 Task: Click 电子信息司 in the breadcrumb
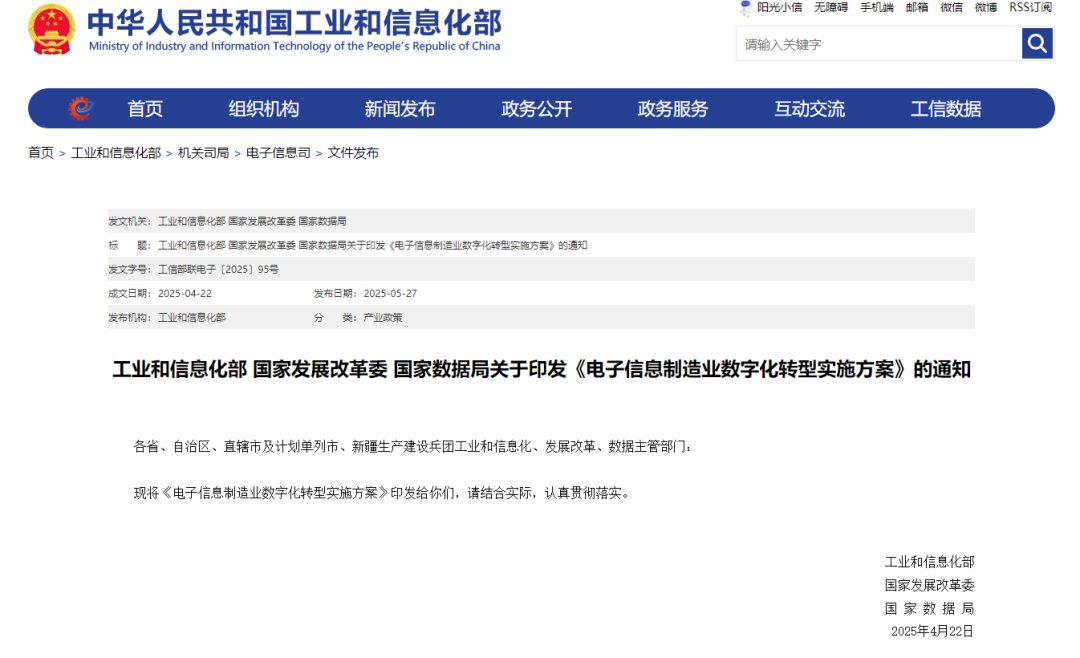pyautogui.click(x=278, y=153)
